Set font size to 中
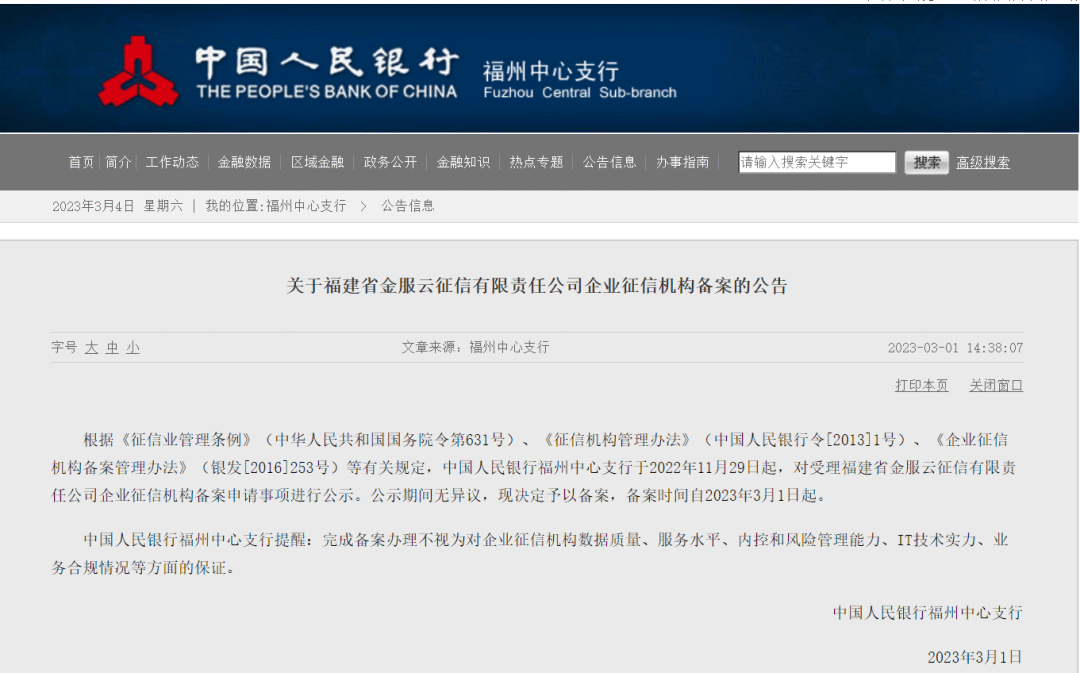Image resolution: width=1080 pixels, height=673 pixels. click(112, 348)
